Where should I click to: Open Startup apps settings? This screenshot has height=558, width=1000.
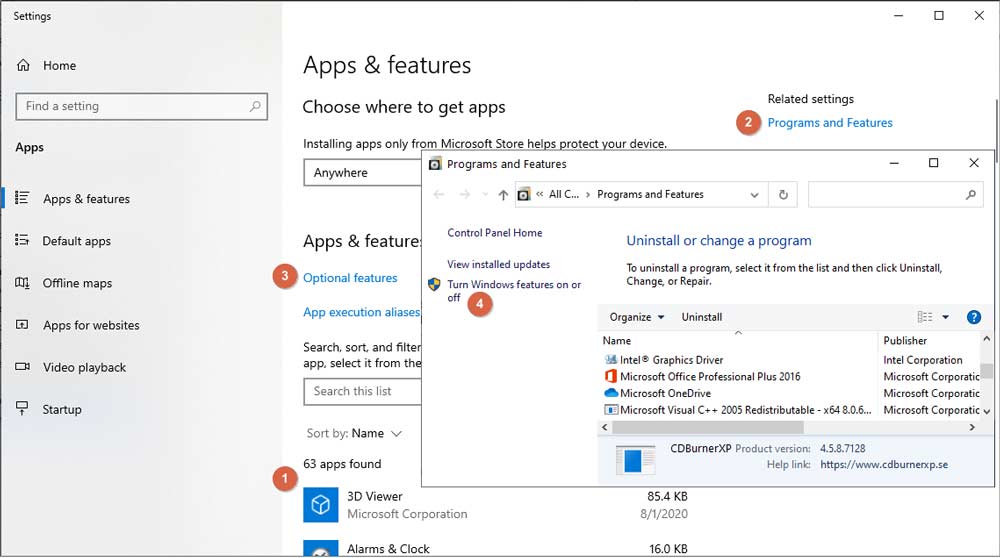61,409
